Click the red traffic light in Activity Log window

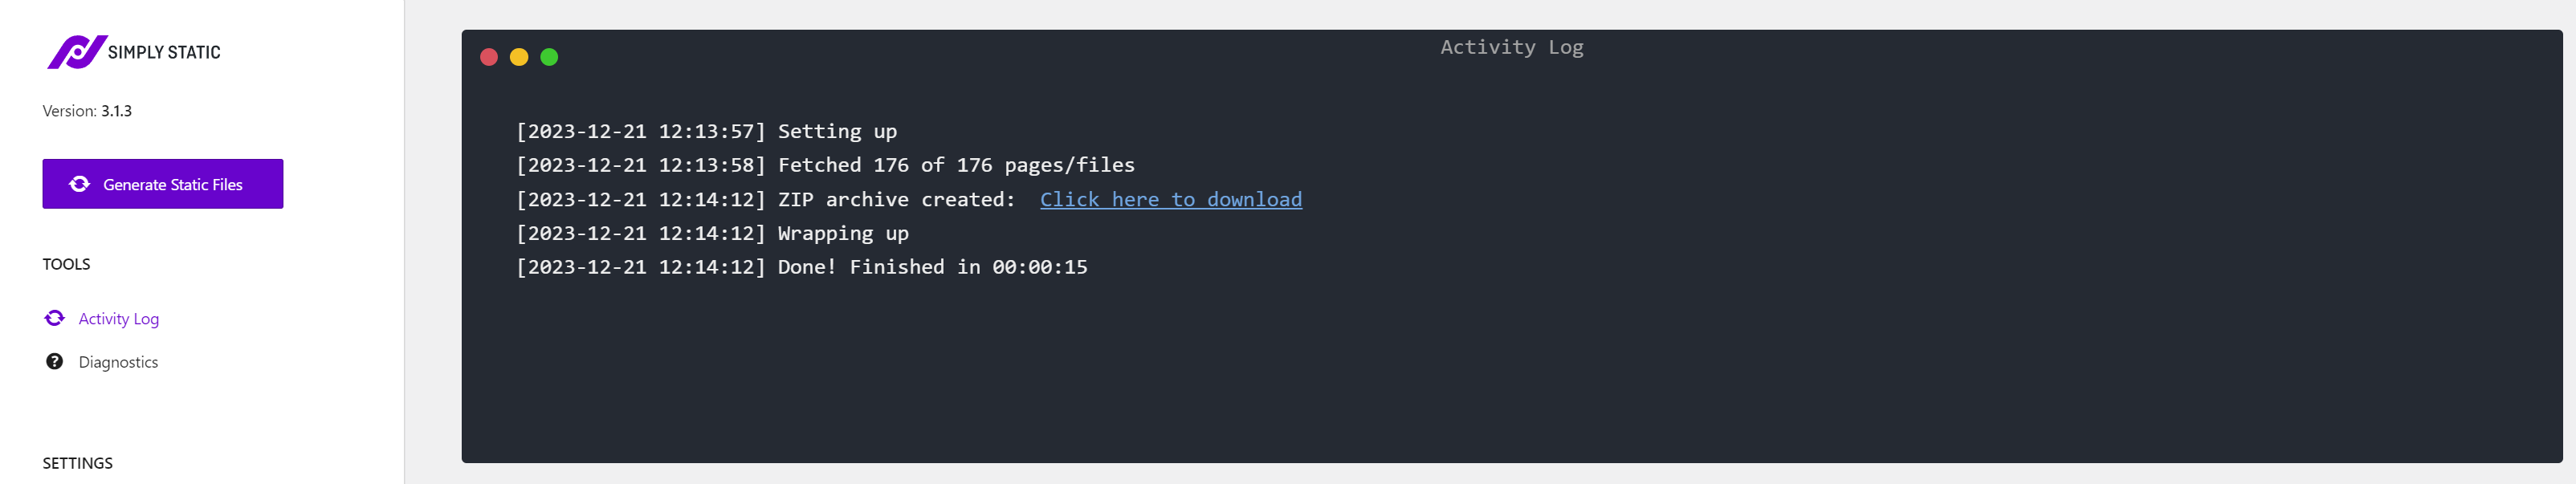point(489,57)
